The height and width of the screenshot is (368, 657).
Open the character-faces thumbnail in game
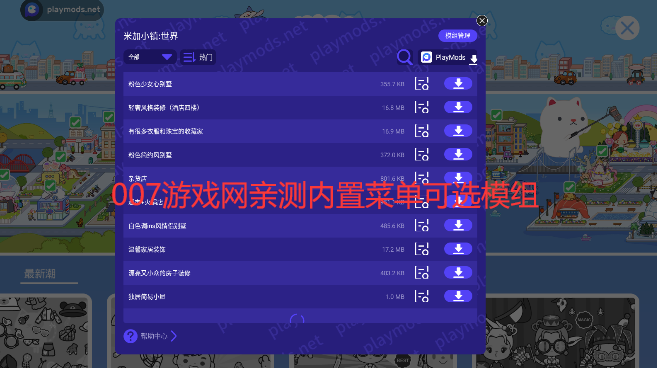point(557,331)
